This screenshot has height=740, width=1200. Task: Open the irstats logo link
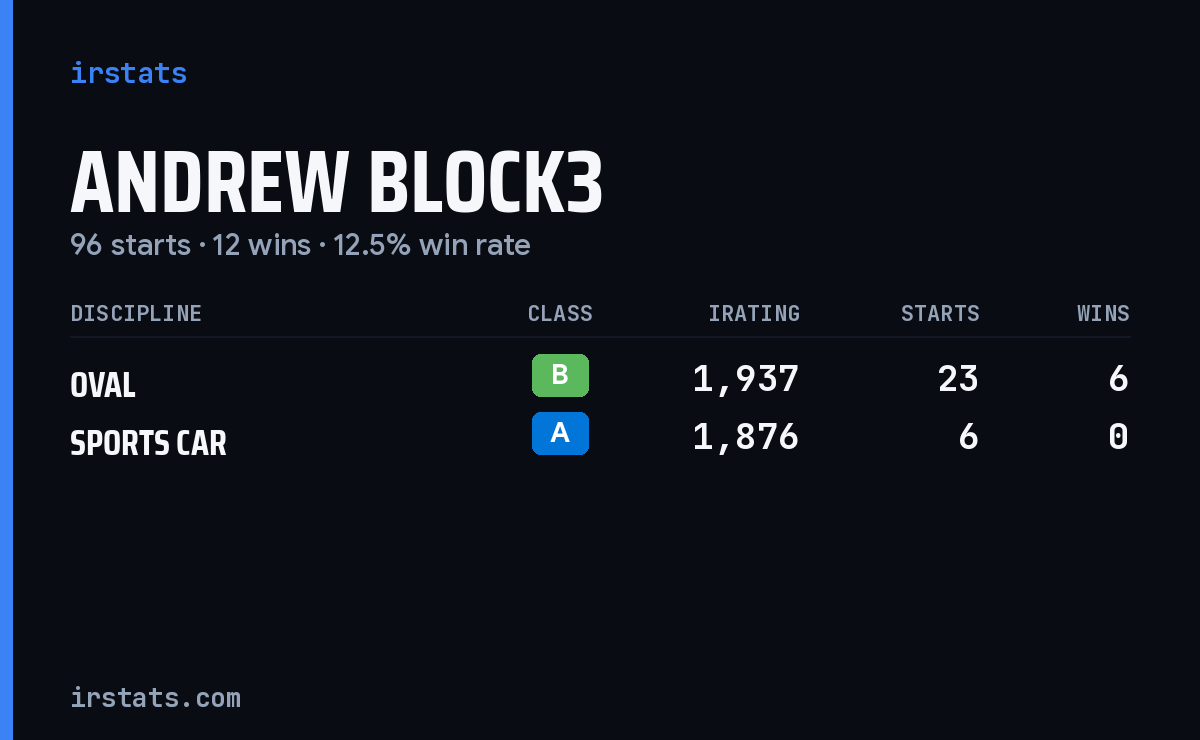(128, 73)
